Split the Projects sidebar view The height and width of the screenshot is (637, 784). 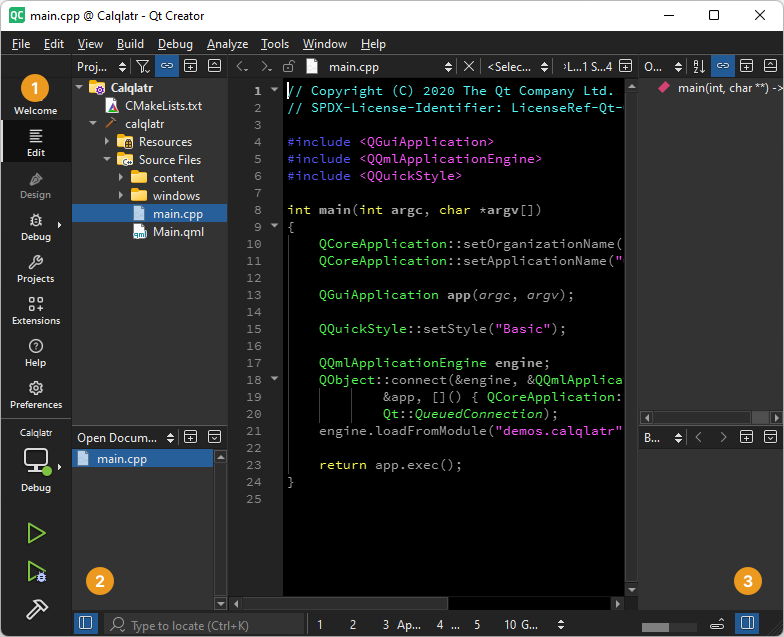tap(190, 66)
